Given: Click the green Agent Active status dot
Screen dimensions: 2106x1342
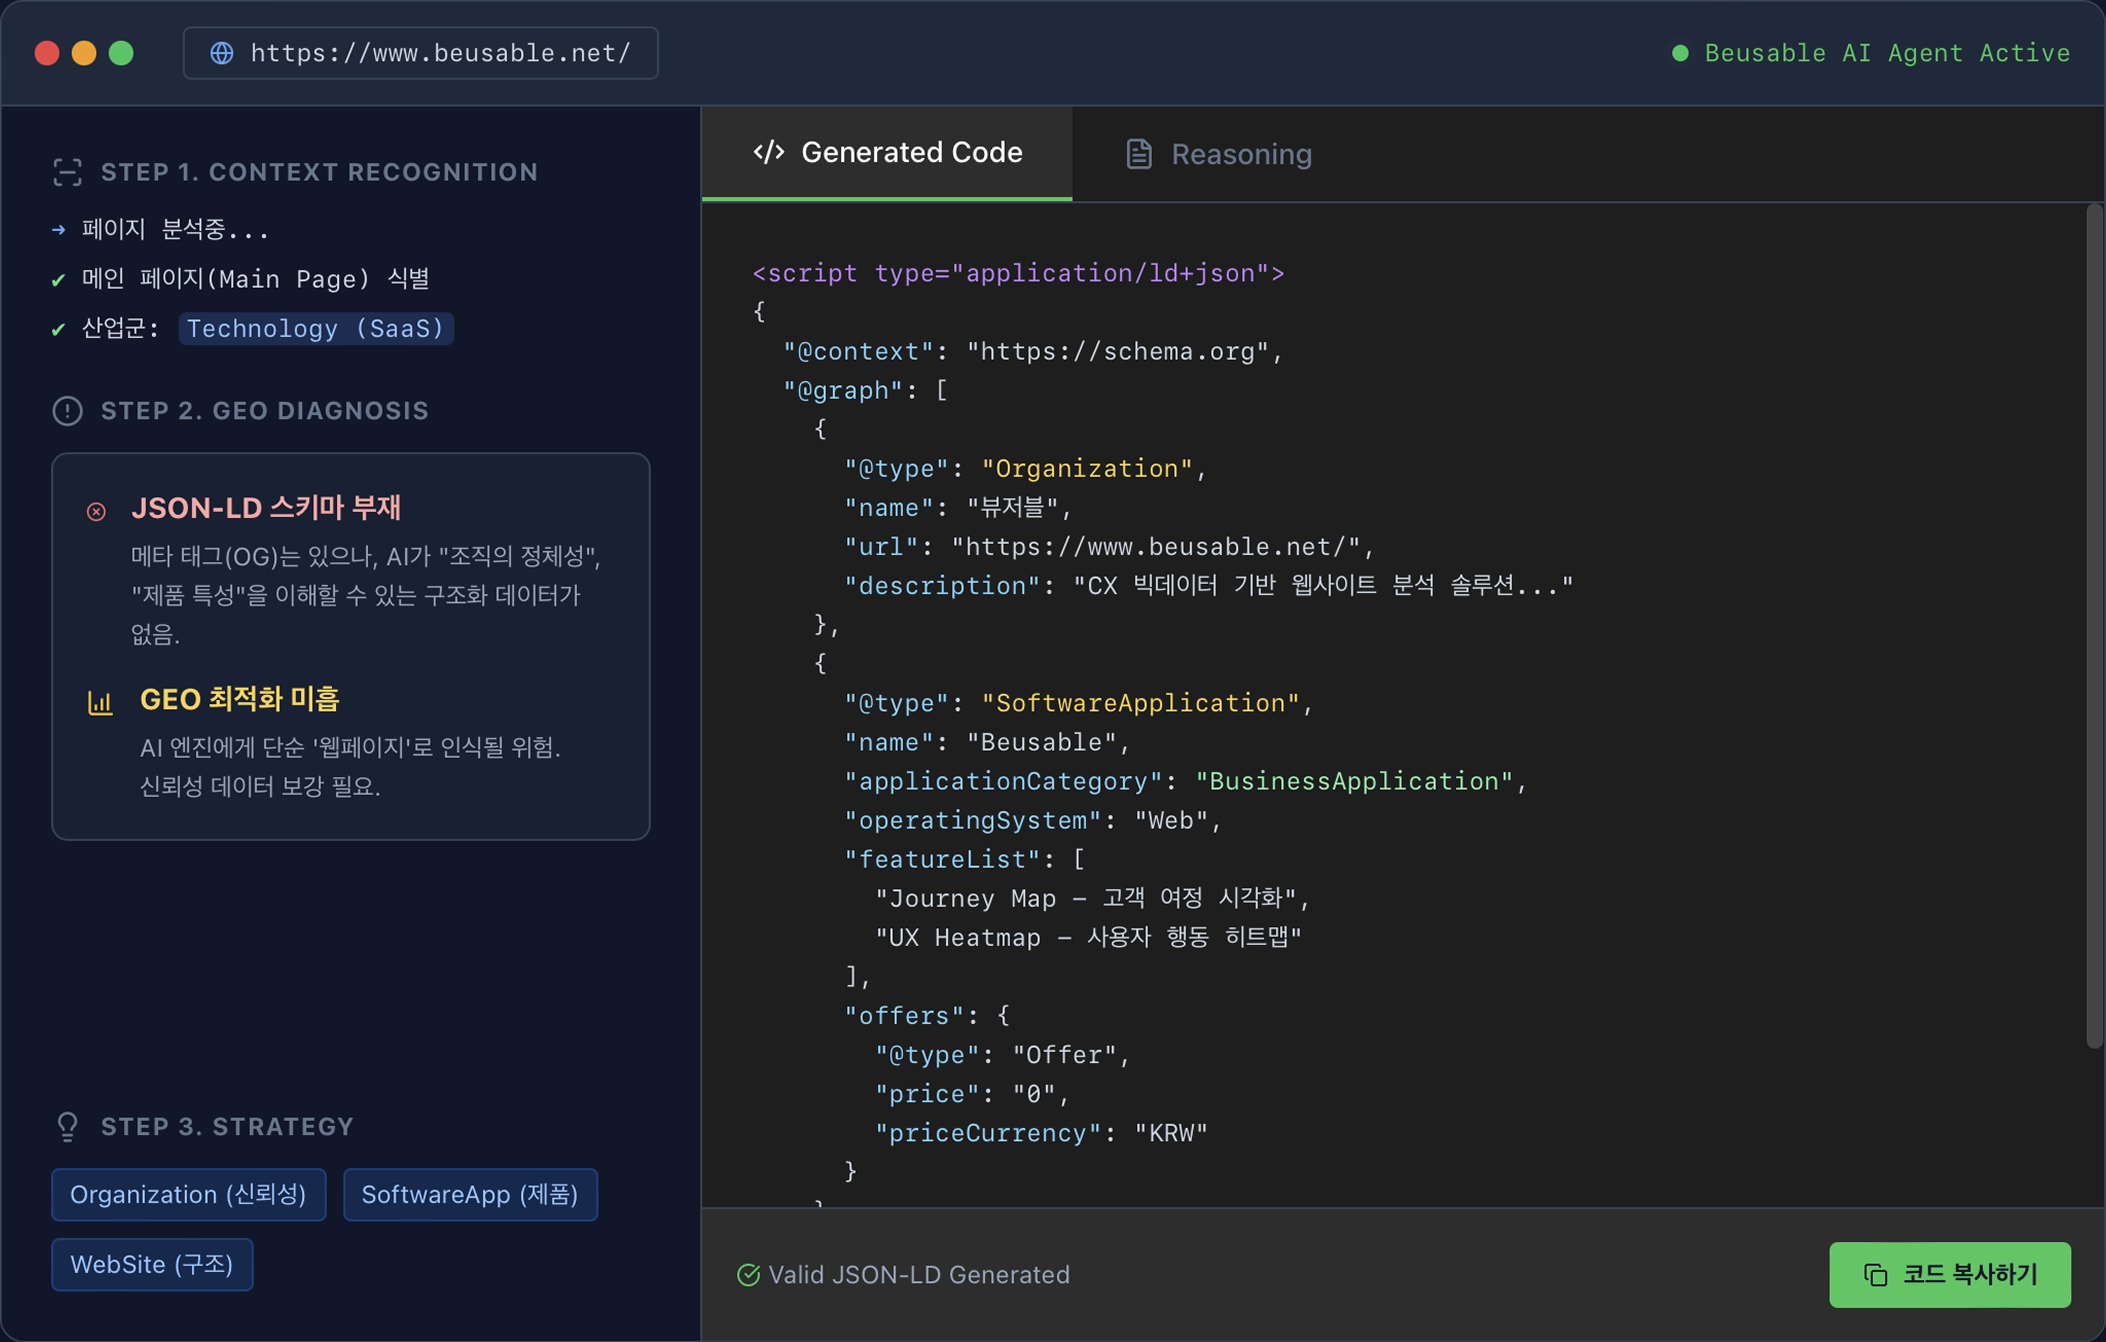Looking at the screenshot, I should [x=1680, y=53].
